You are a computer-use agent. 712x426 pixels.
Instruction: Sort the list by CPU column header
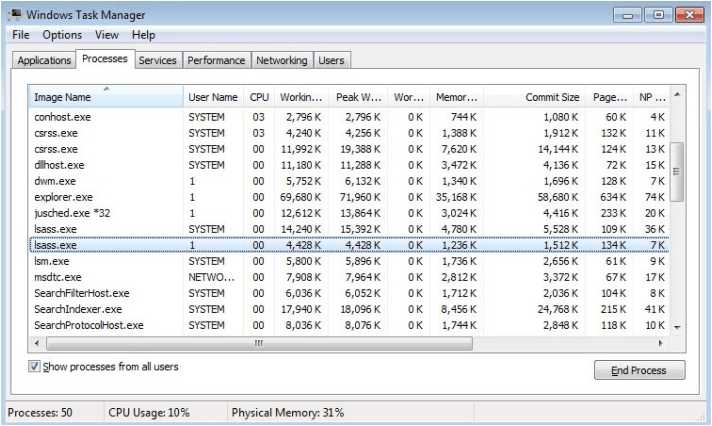[x=259, y=97]
